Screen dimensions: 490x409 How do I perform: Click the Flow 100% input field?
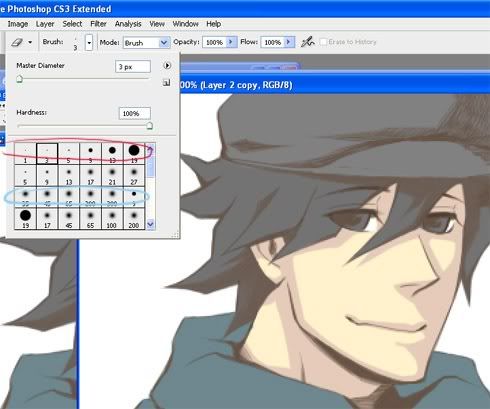click(272, 42)
